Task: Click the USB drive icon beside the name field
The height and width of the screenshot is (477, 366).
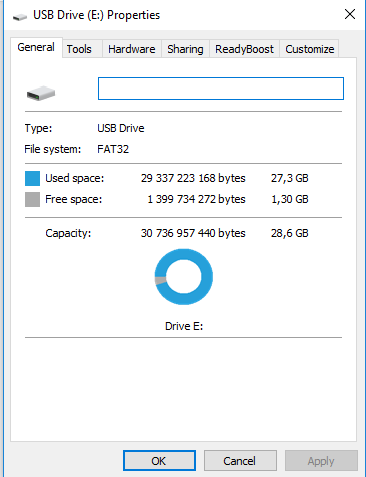Action: click(41, 93)
